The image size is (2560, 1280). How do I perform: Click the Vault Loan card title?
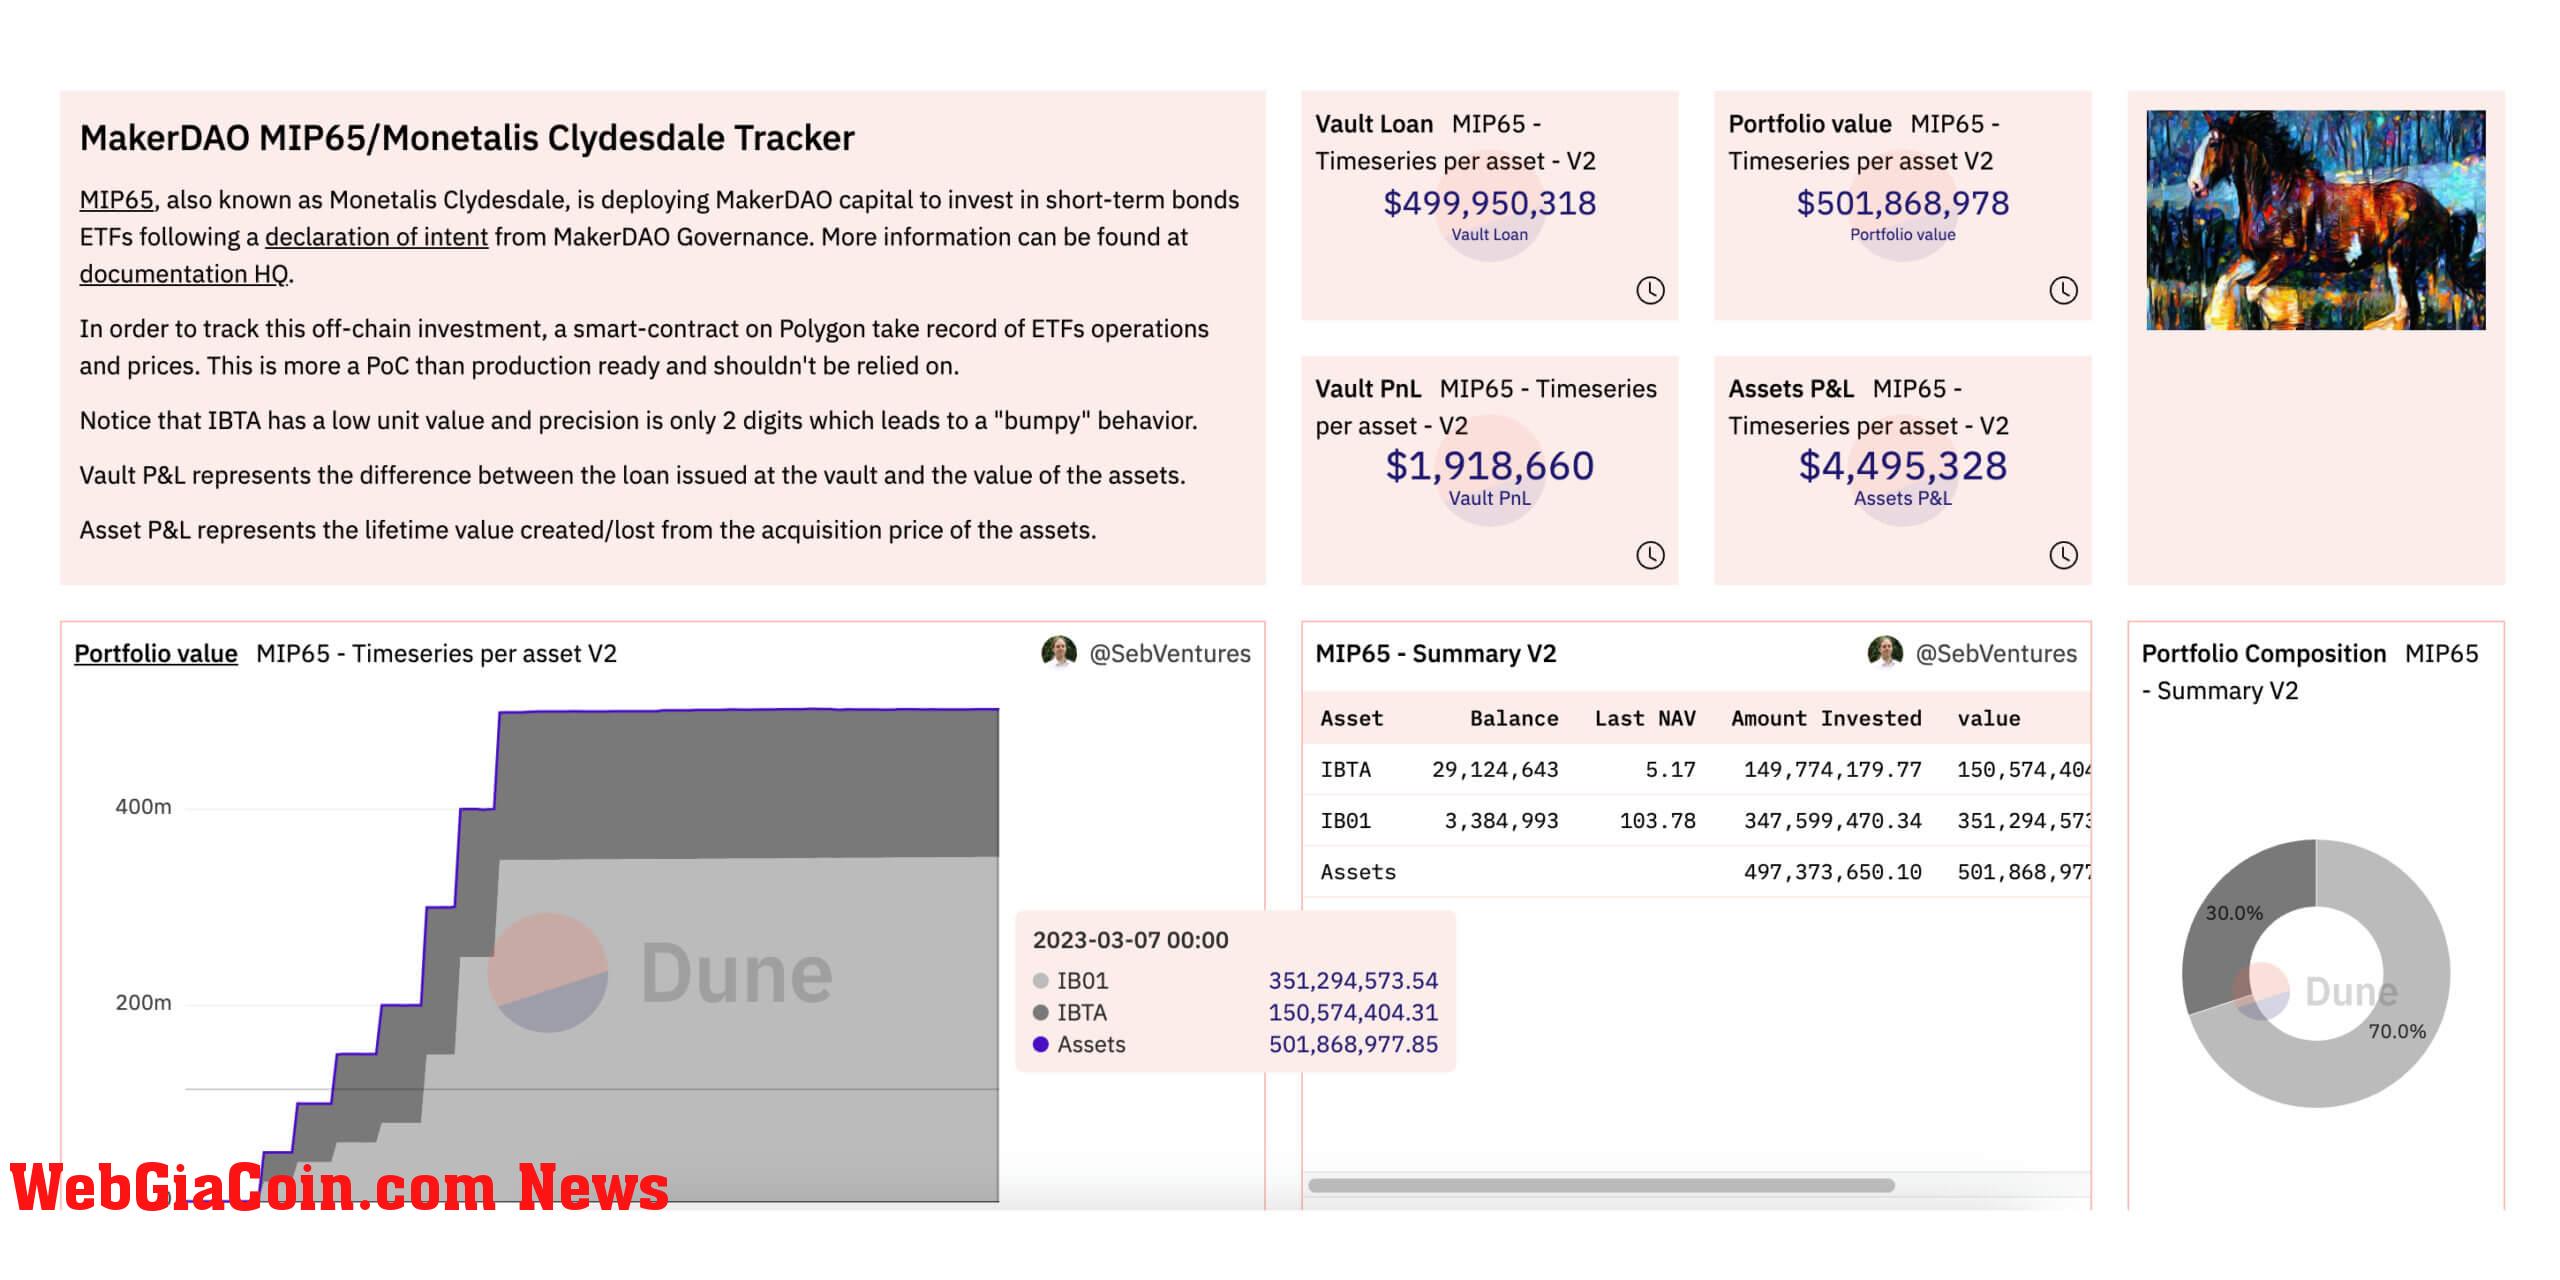(1374, 124)
